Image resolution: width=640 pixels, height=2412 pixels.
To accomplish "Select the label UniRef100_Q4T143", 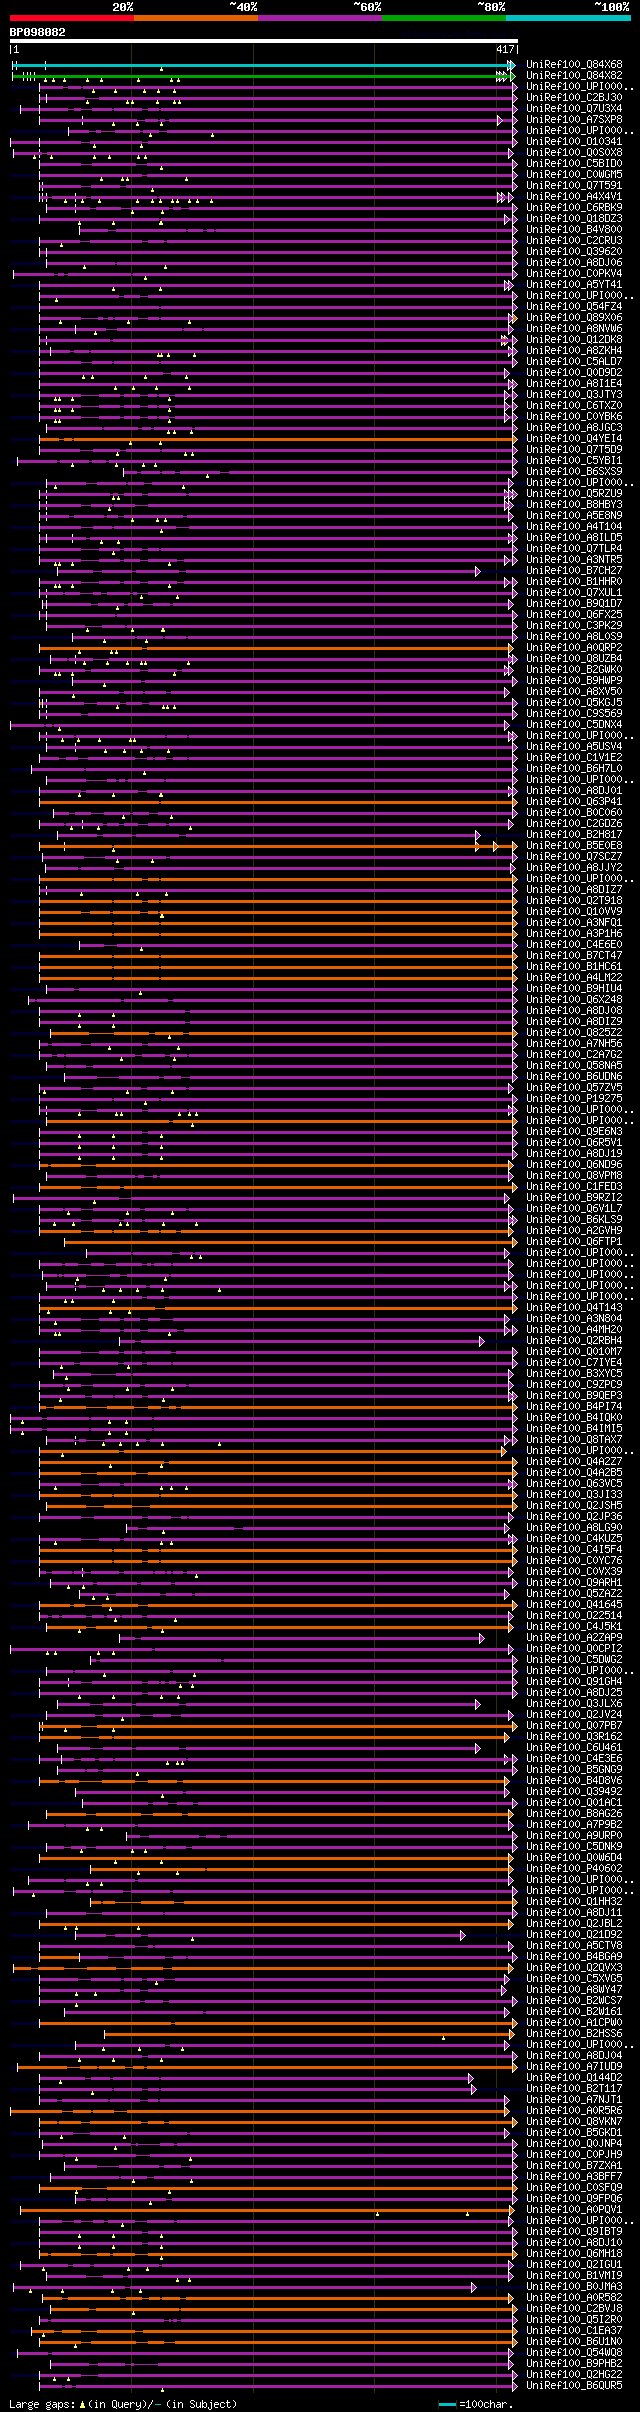I will [574, 1308].
